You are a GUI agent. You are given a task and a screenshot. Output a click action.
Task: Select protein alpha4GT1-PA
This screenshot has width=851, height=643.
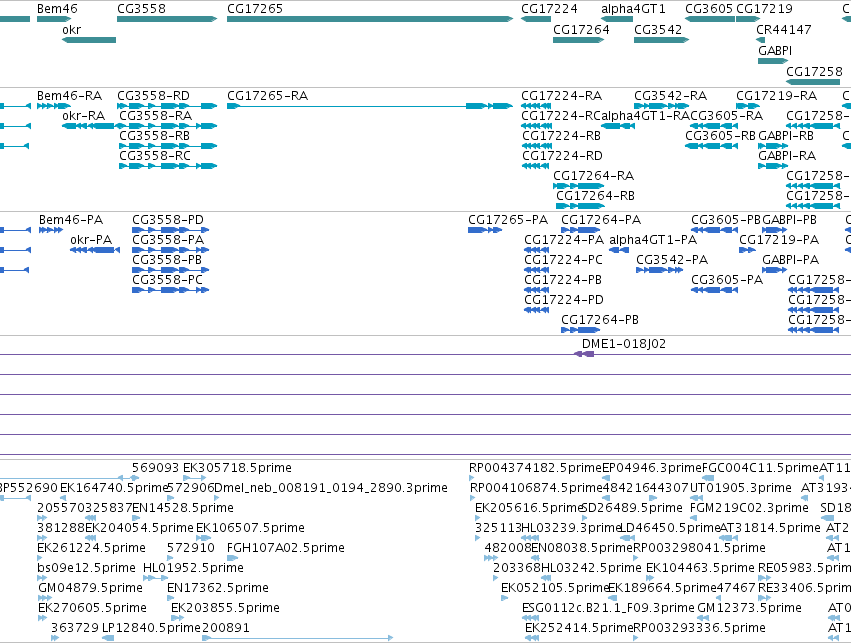point(653,240)
